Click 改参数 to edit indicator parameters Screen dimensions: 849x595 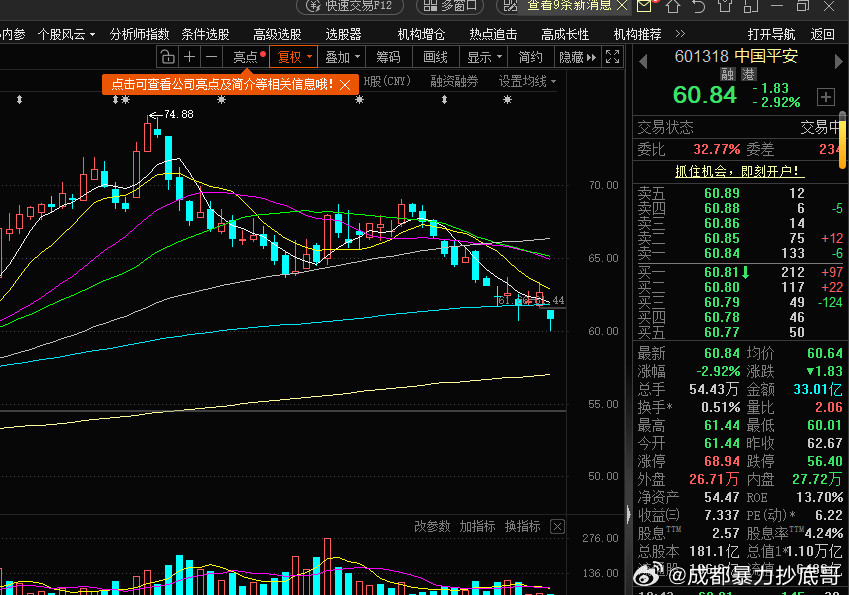click(x=432, y=526)
